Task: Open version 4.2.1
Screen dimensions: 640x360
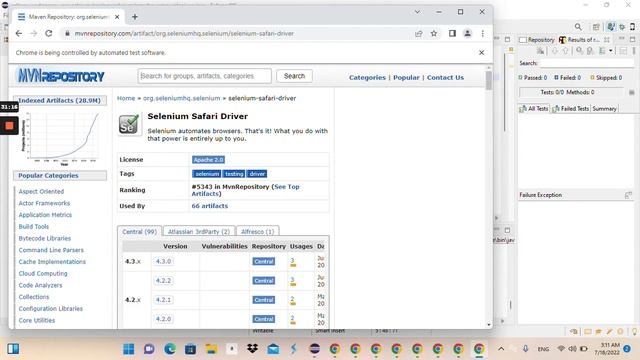Action: [163, 300]
